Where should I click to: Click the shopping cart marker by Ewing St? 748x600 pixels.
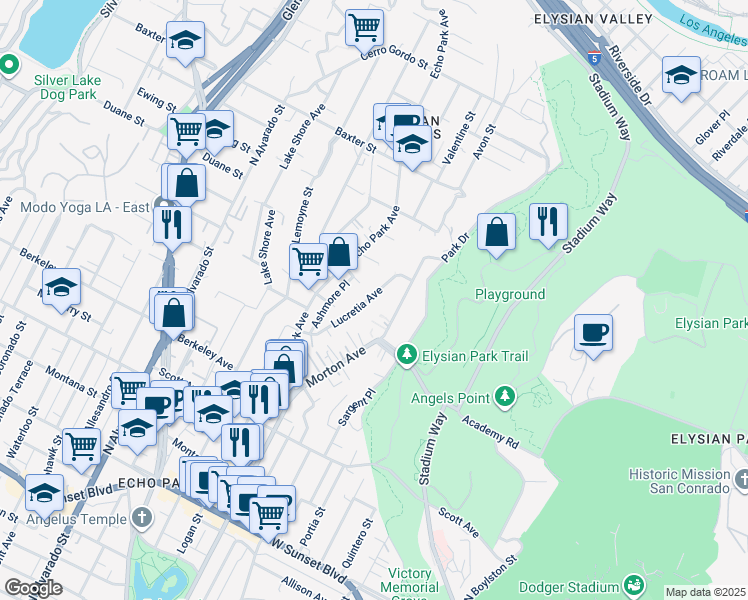tap(186, 131)
